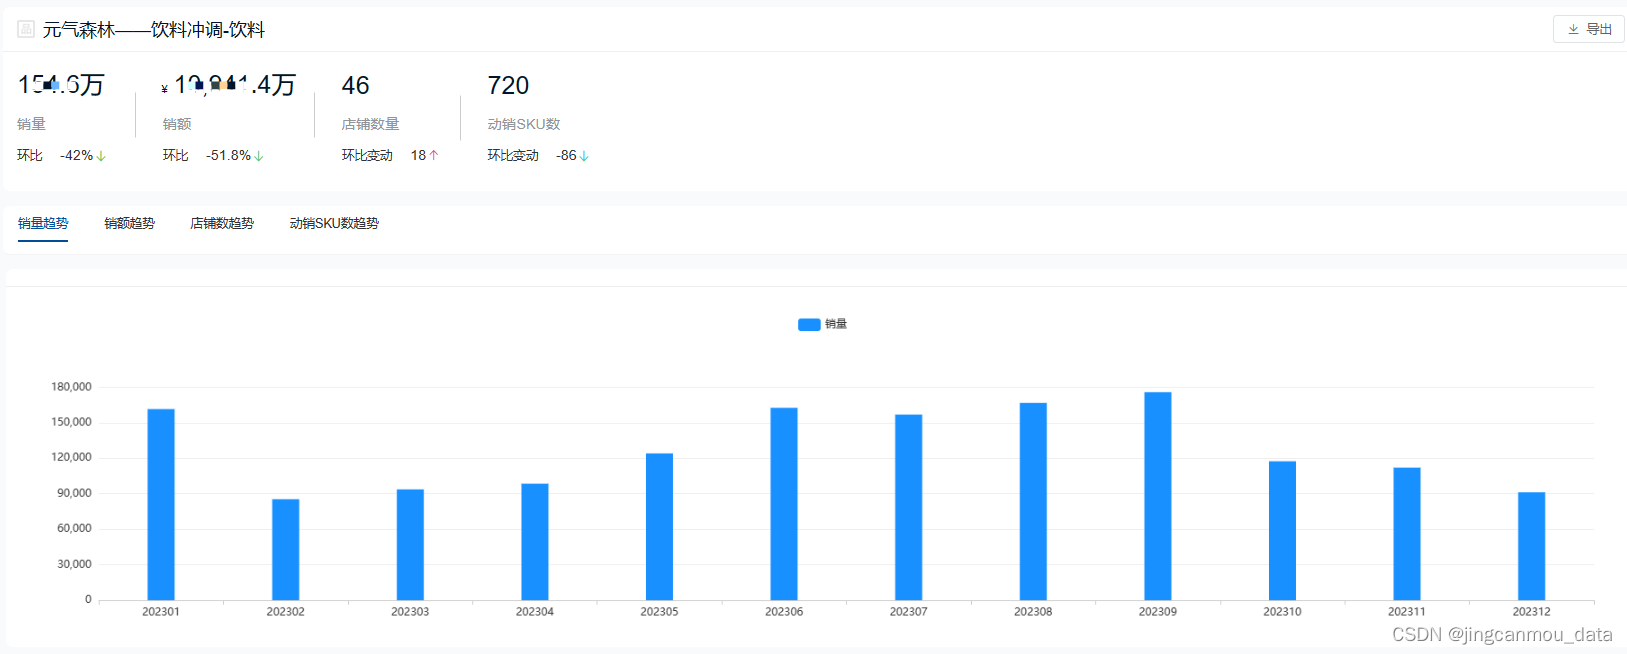
Task: Click the document icon beside 元气森林 title
Action: (x=26, y=29)
